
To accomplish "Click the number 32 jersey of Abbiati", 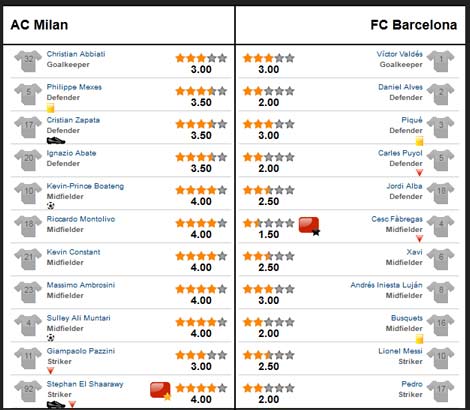I will point(28,61).
